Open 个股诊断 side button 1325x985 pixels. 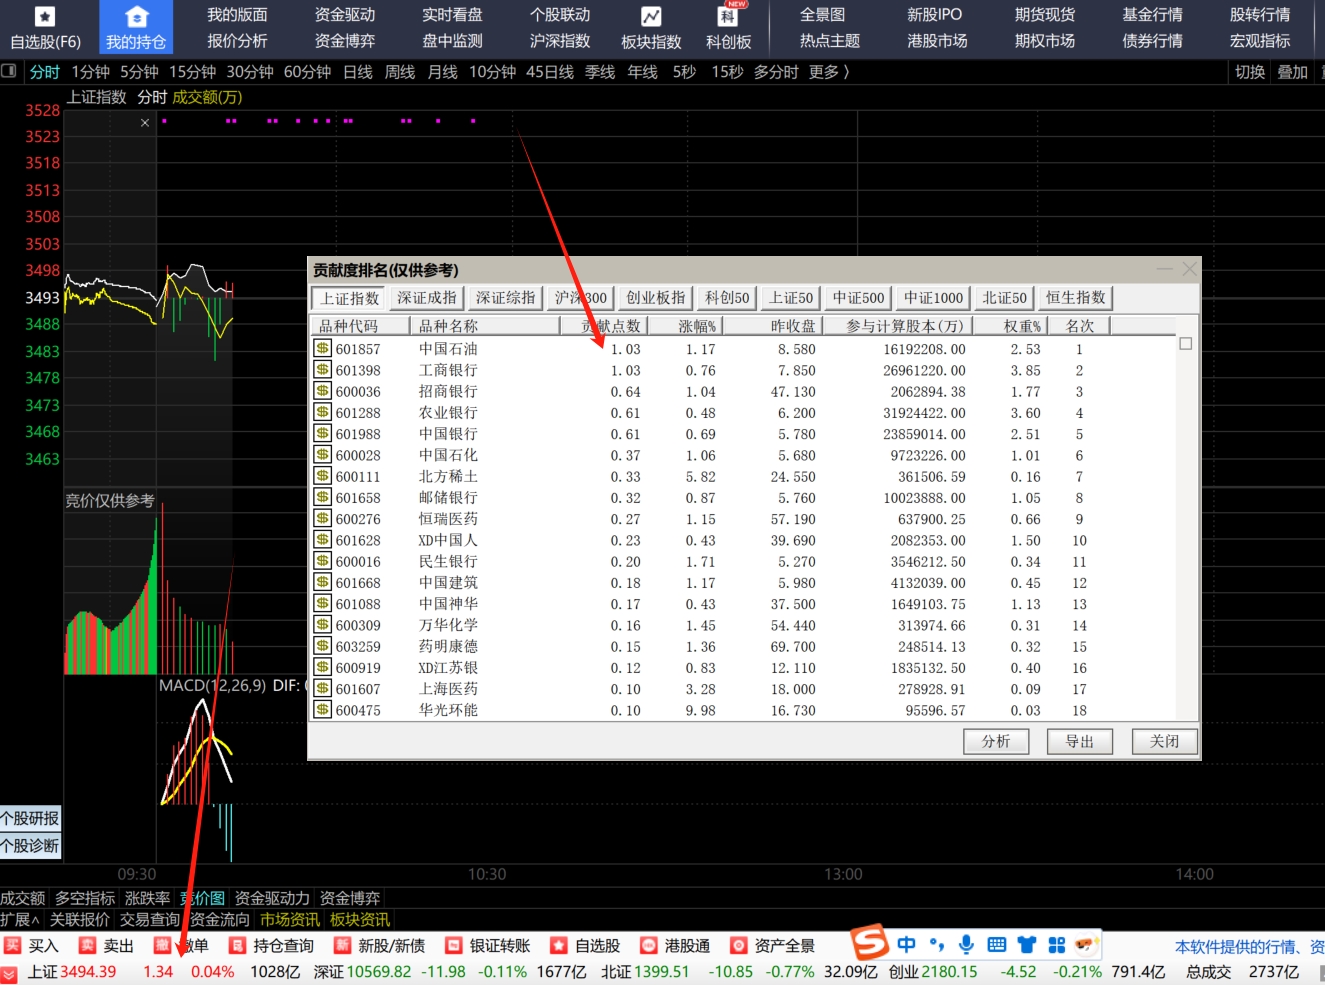click(x=30, y=845)
